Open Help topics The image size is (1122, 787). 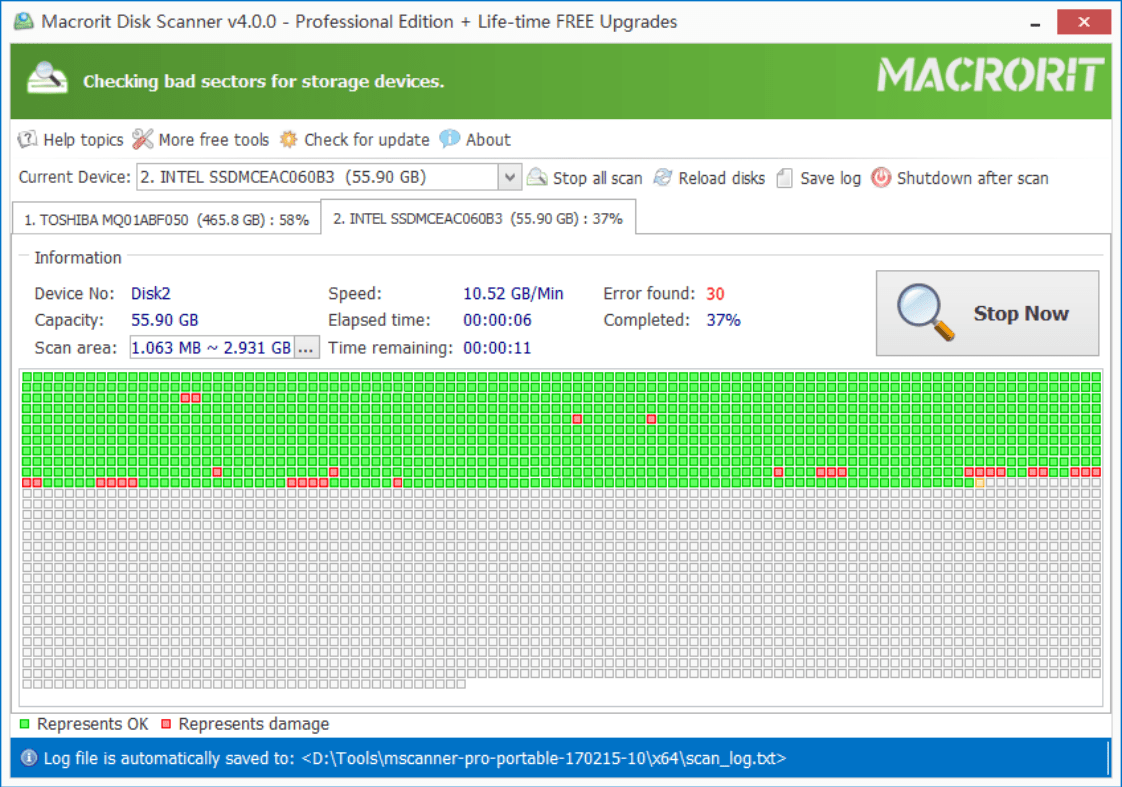[x=80, y=139]
